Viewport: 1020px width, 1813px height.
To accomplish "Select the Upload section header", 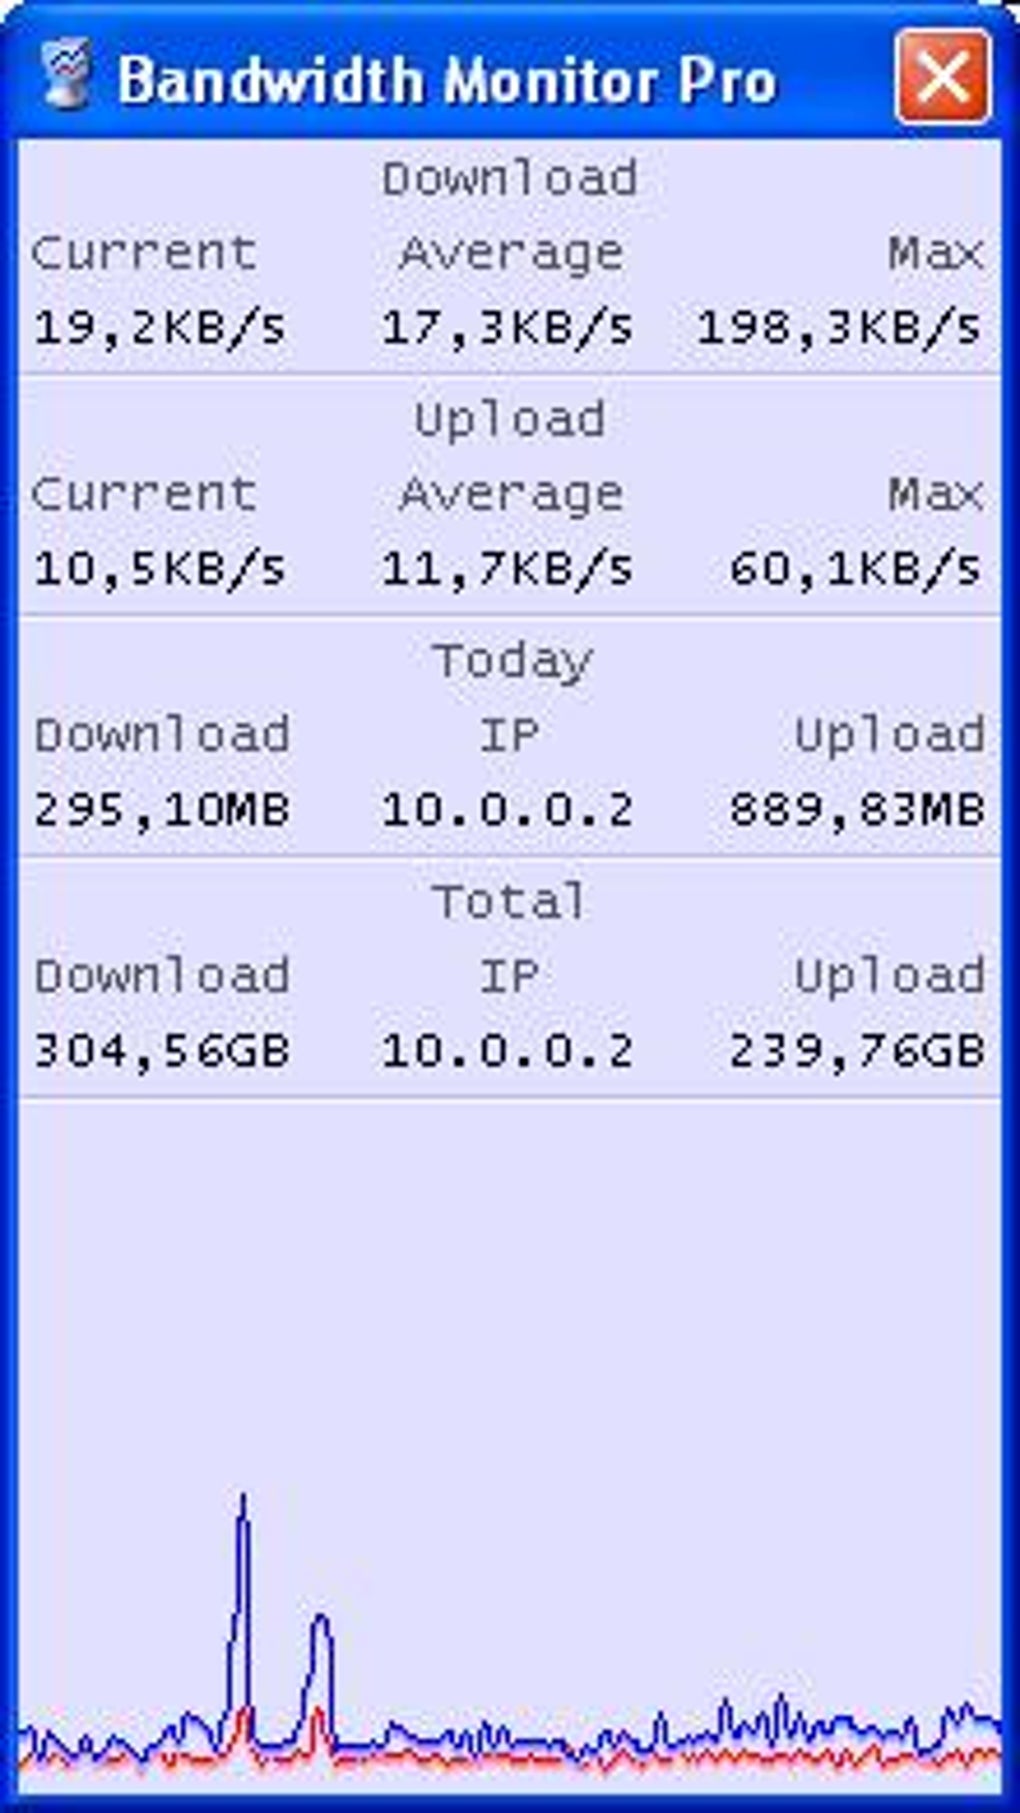I will [510, 420].
